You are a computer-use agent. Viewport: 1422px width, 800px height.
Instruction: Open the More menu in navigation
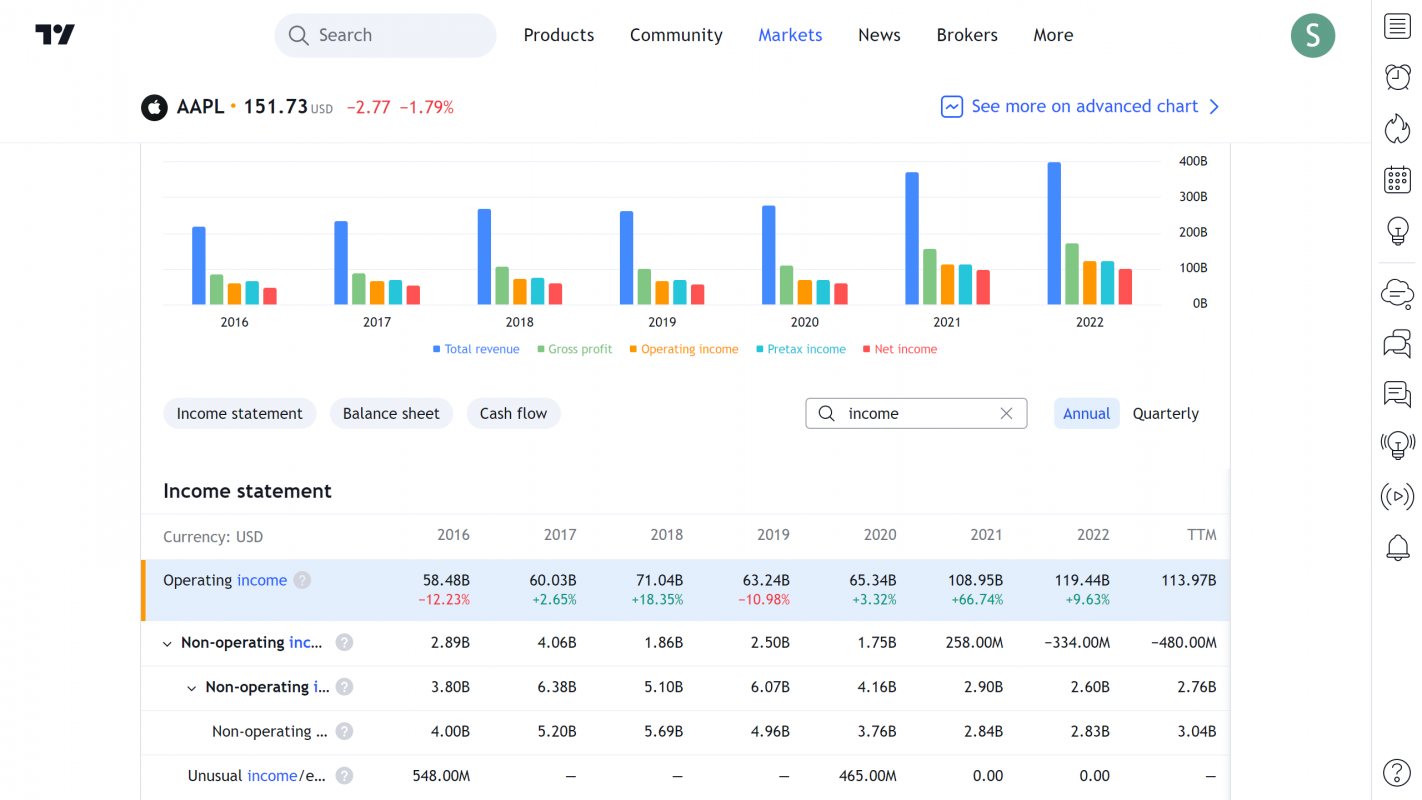pos(1053,35)
